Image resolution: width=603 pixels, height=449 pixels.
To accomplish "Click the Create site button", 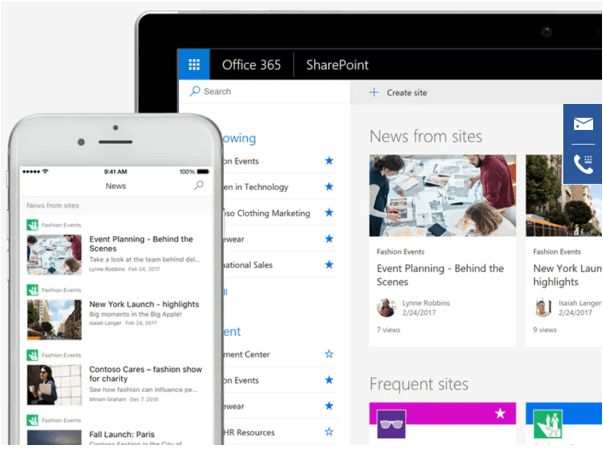I will [398, 93].
